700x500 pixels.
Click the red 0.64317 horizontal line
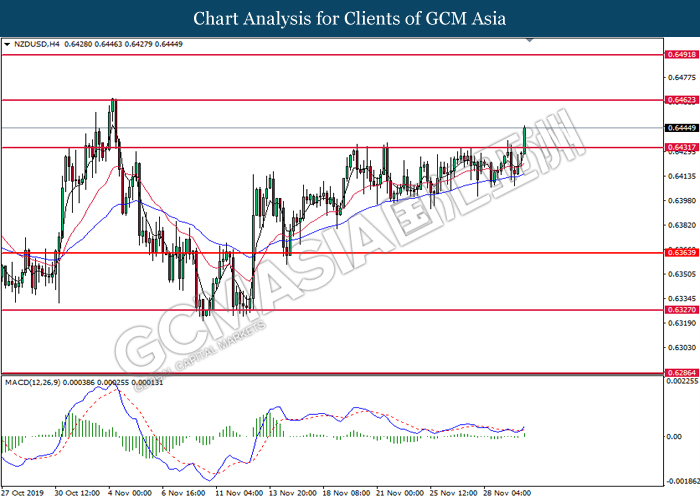point(333,147)
